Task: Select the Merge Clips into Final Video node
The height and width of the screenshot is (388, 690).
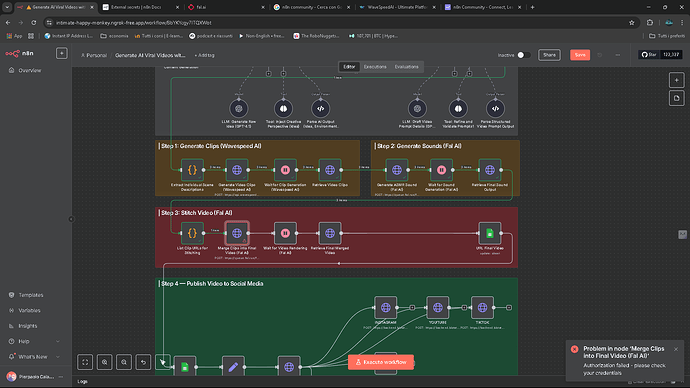Action: 237,233
